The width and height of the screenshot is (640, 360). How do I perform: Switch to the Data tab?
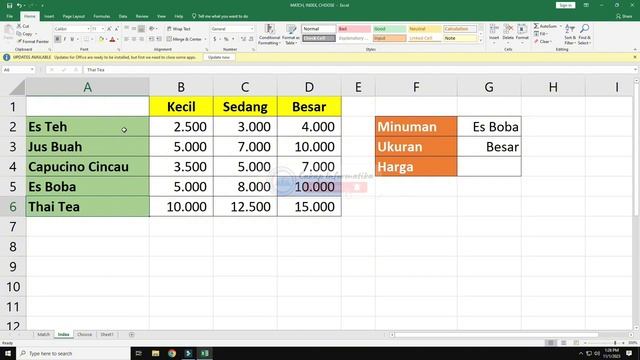[123, 16]
